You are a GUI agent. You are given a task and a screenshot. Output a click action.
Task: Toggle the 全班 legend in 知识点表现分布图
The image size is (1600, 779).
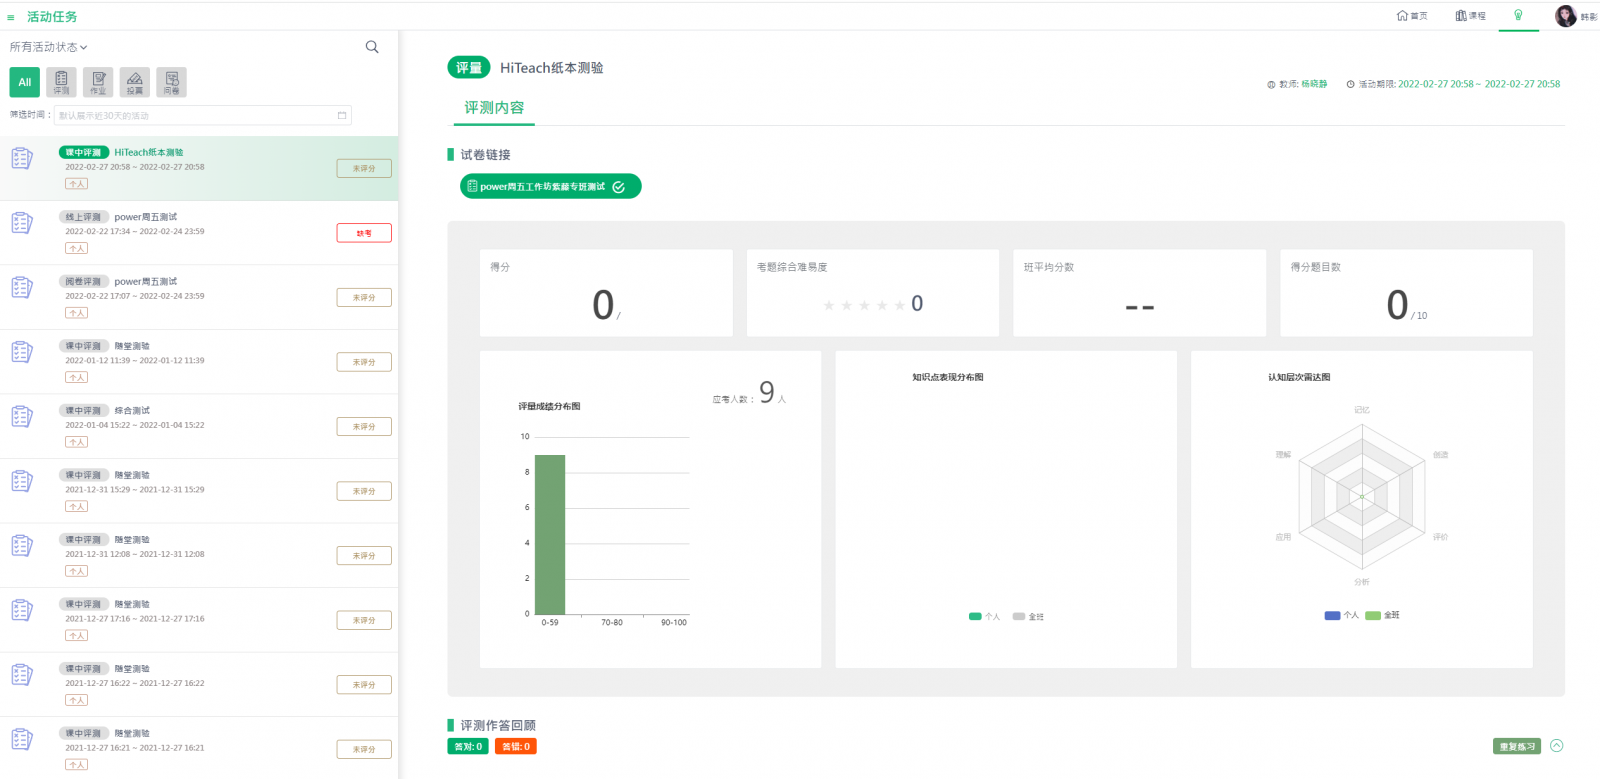tap(1028, 617)
